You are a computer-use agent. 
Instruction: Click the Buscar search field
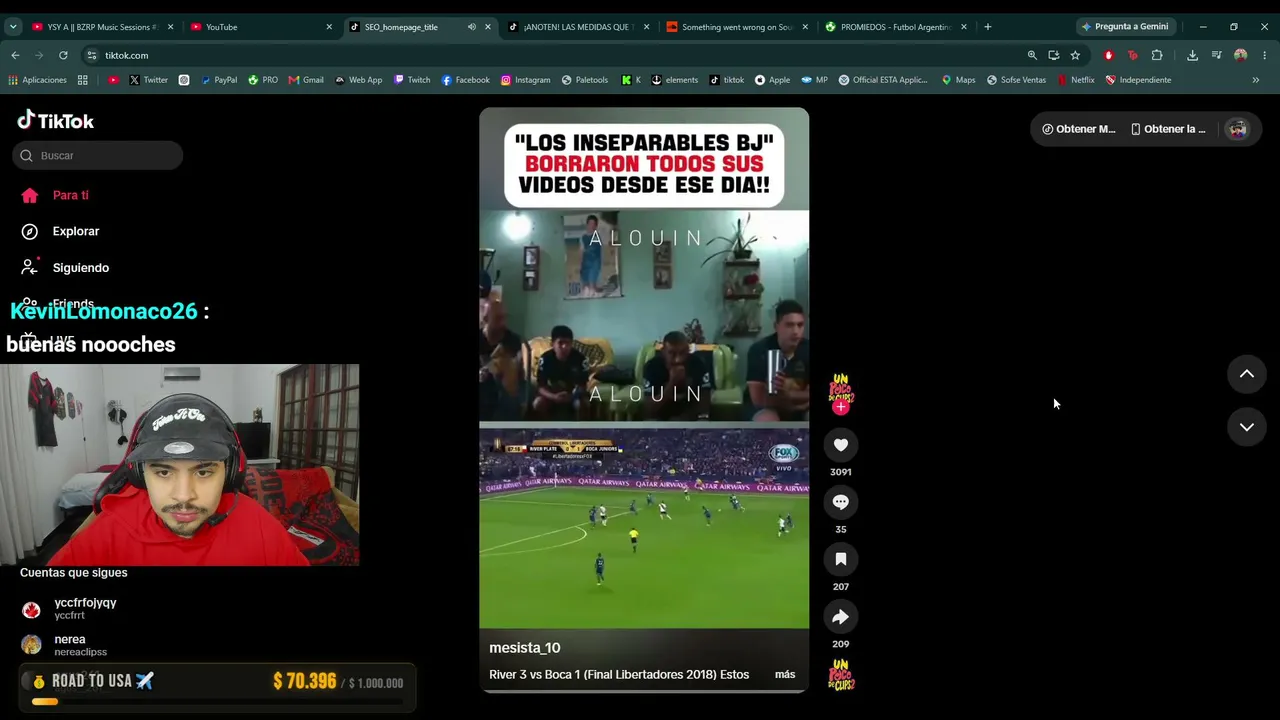coord(98,155)
